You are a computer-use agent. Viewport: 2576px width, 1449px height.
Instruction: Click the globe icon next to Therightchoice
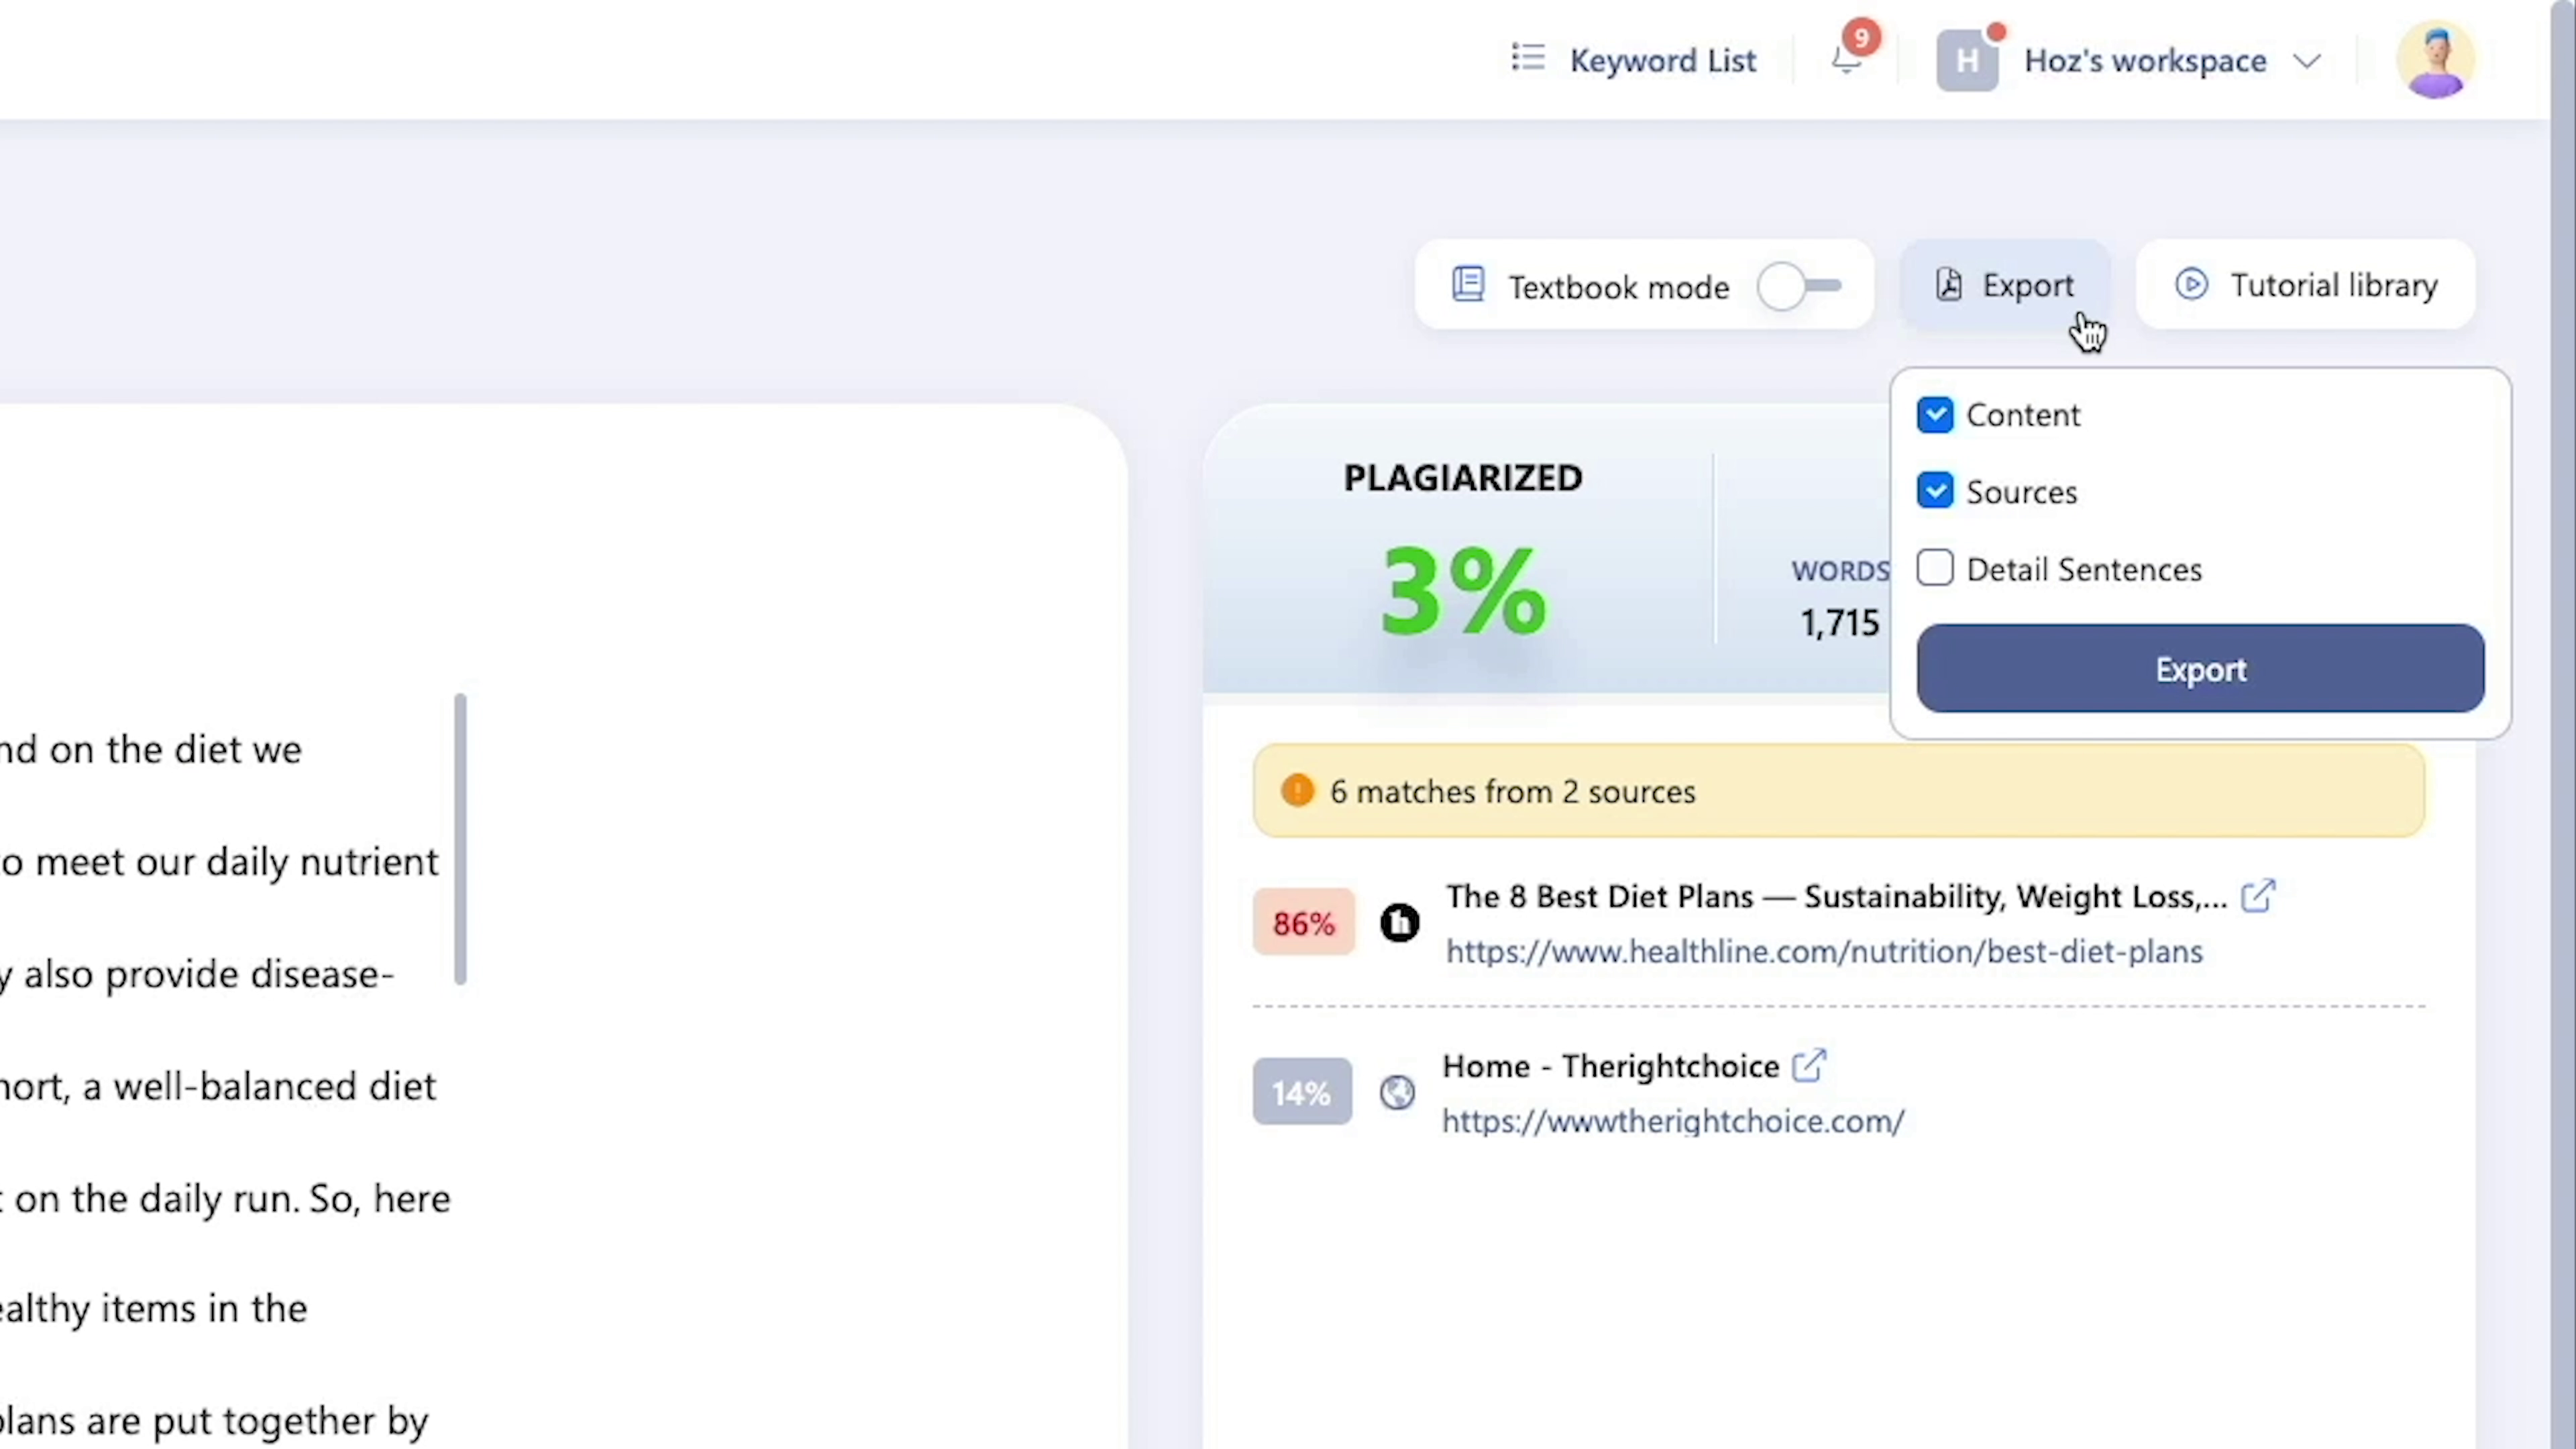(x=1397, y=1092)
